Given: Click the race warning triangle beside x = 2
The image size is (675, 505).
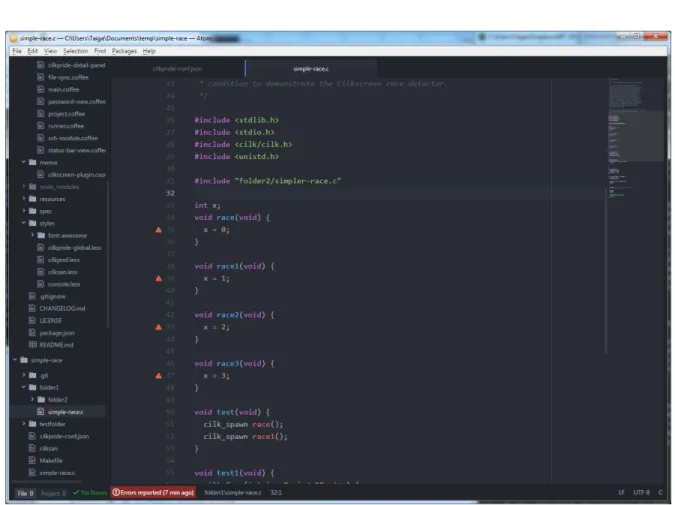Looking at the screenshot, I should click(158, 327).
